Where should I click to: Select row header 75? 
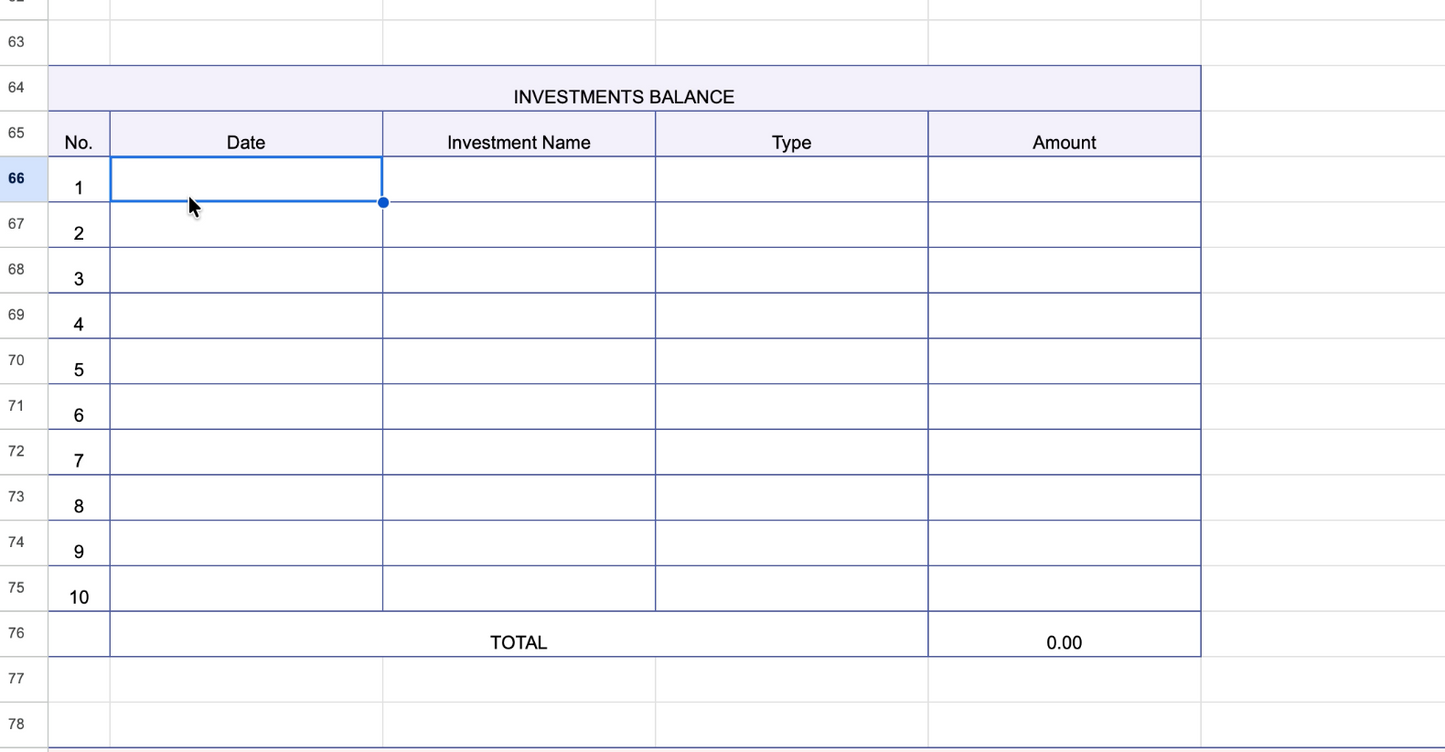point(24,589)
